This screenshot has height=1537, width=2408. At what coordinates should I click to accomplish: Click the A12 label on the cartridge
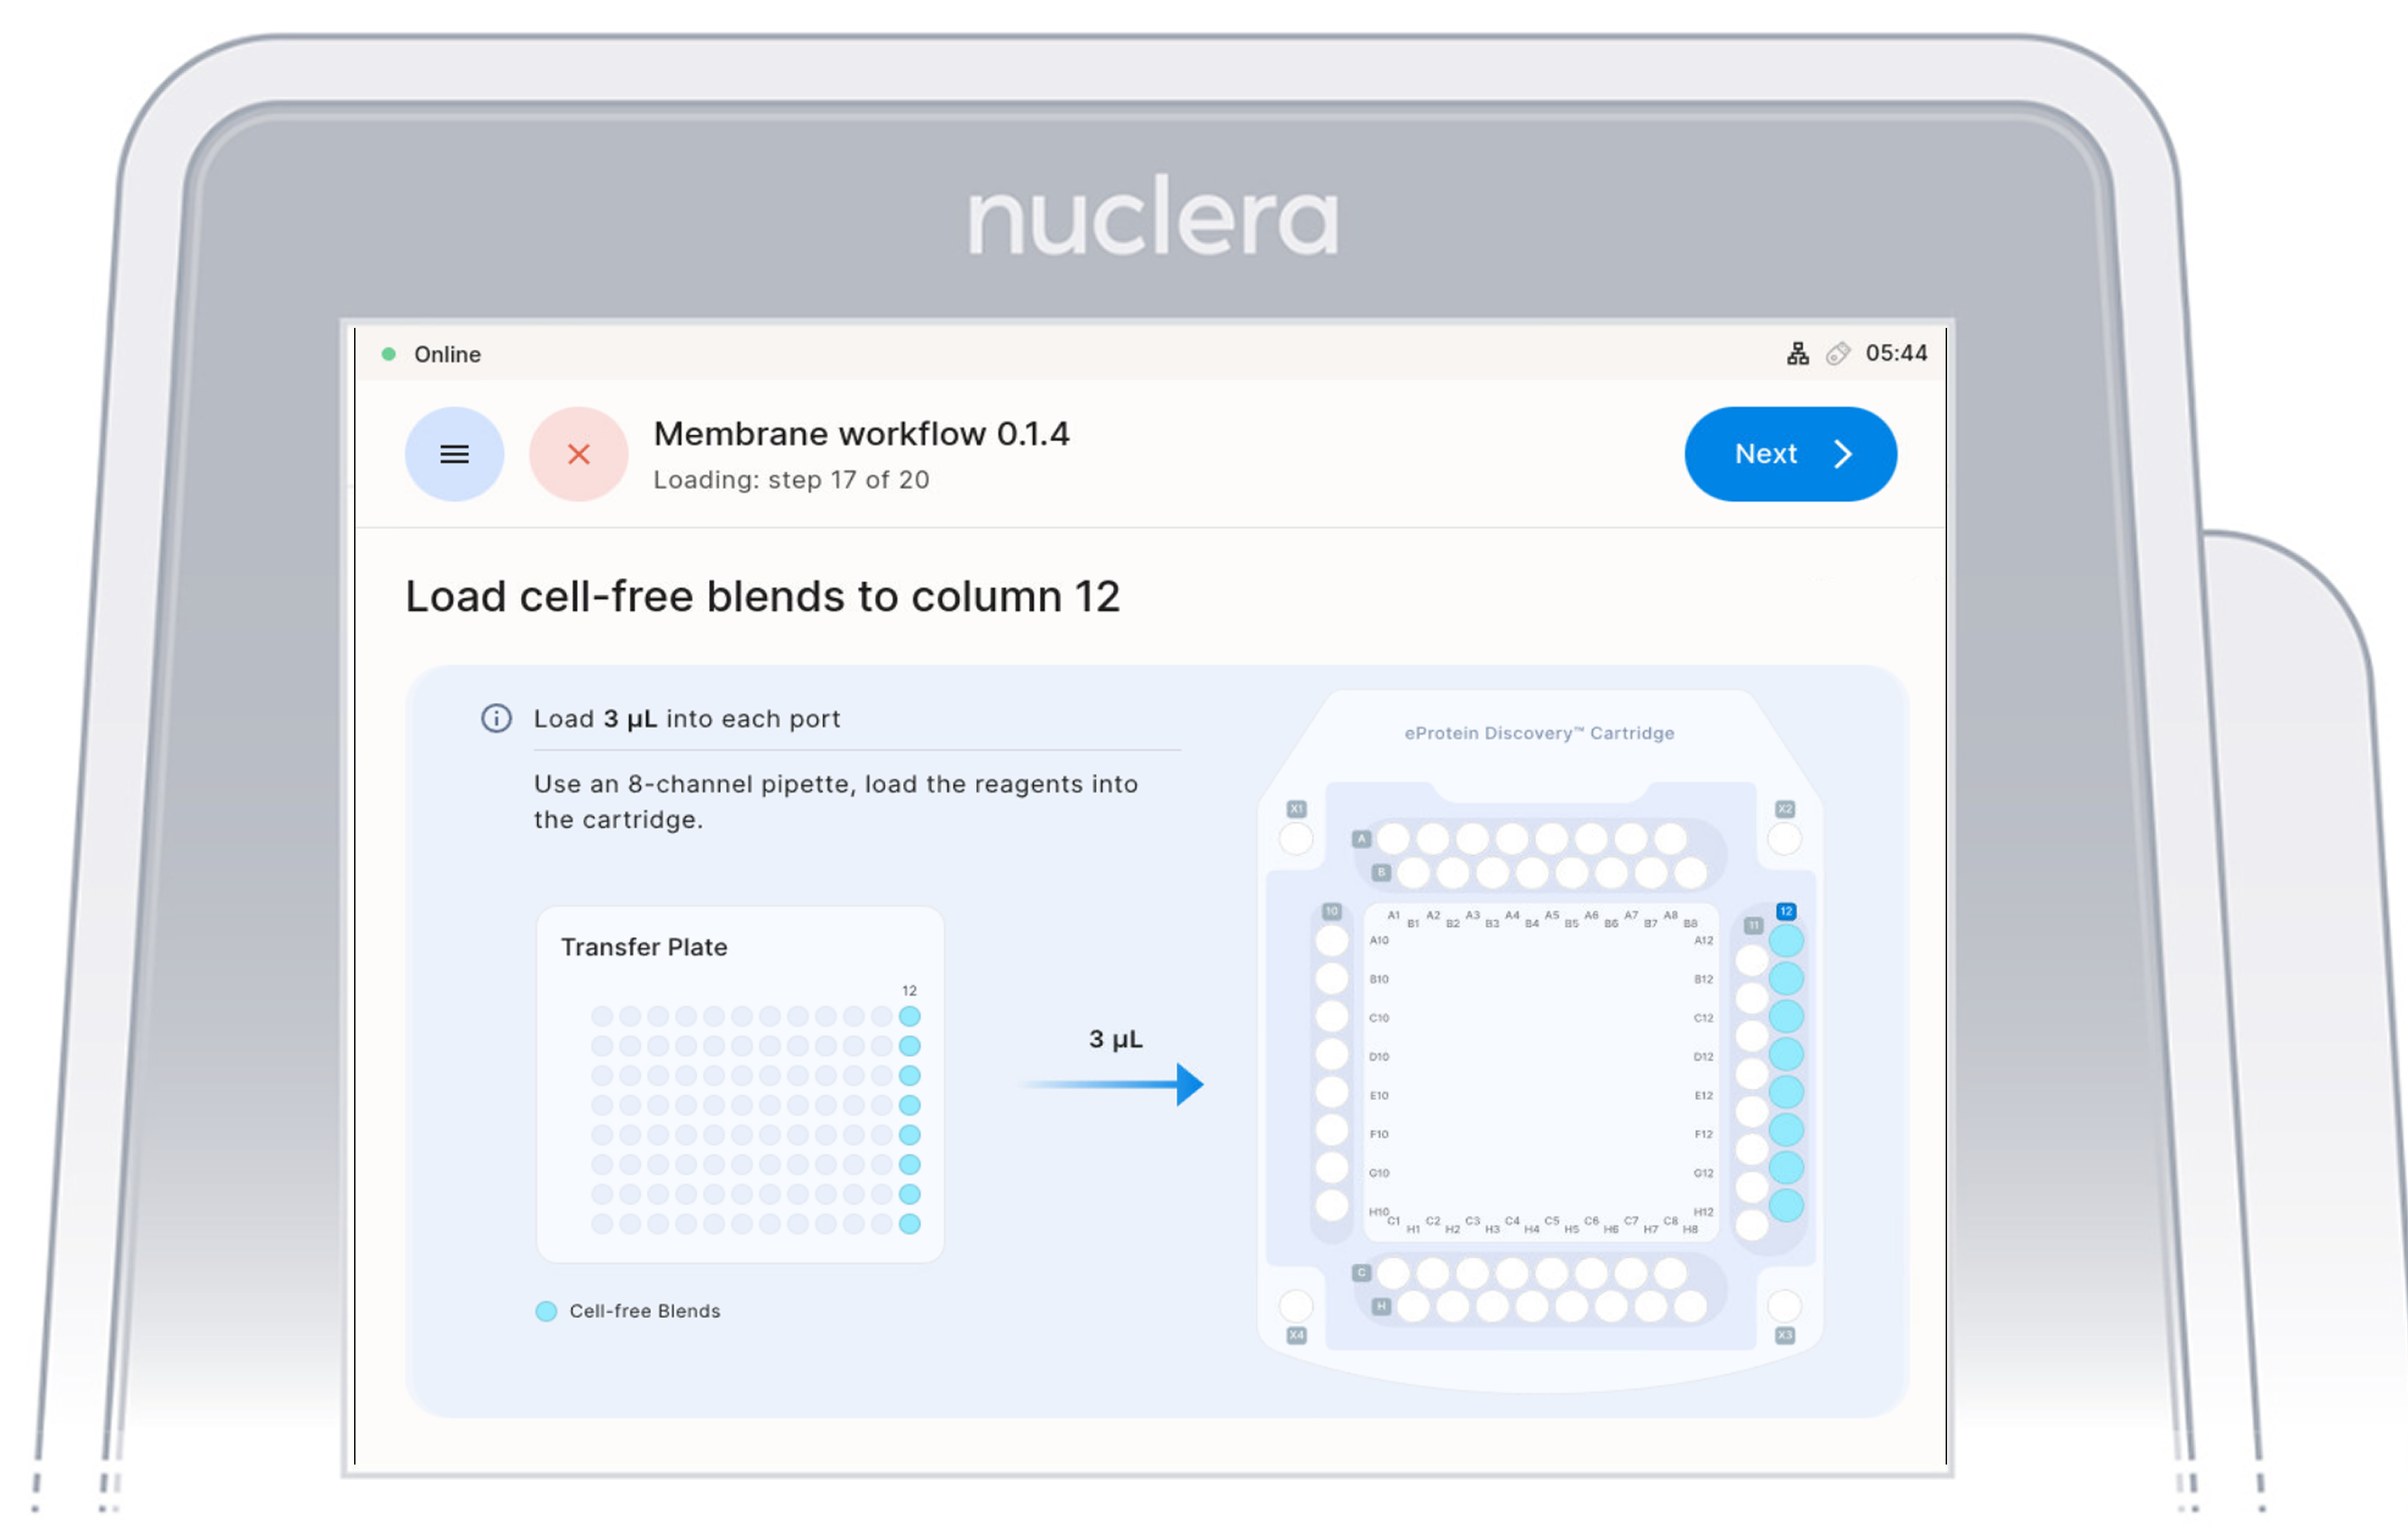(x=1703, y=941)
